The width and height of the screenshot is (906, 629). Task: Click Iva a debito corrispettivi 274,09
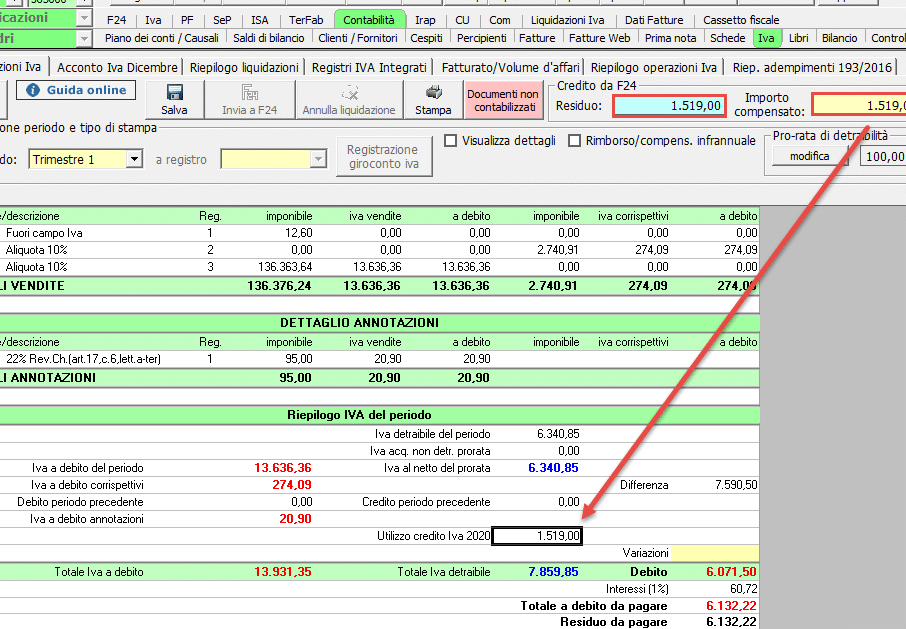pyautogui.click(x=292, y=485)
